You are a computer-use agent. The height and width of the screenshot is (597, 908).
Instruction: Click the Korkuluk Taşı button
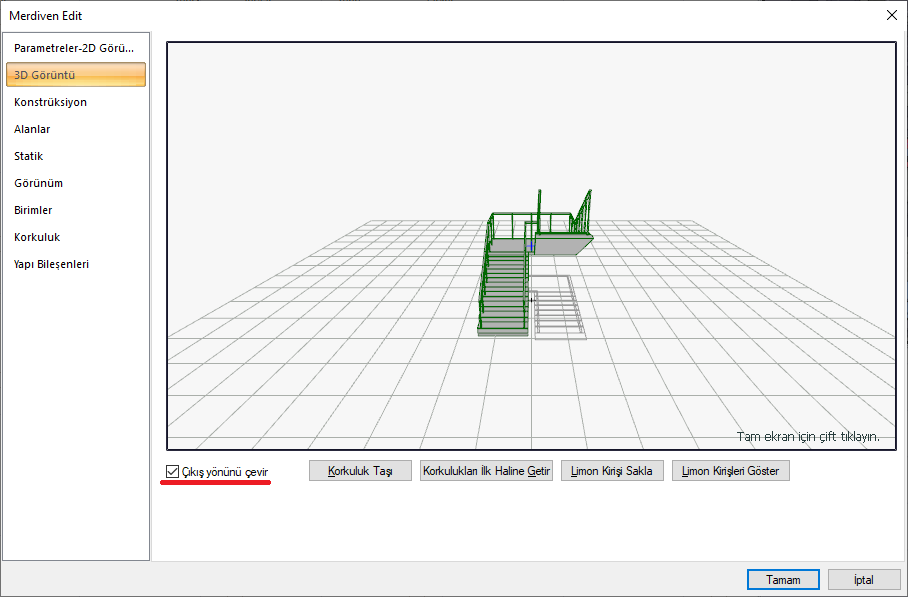pos(360,471)
